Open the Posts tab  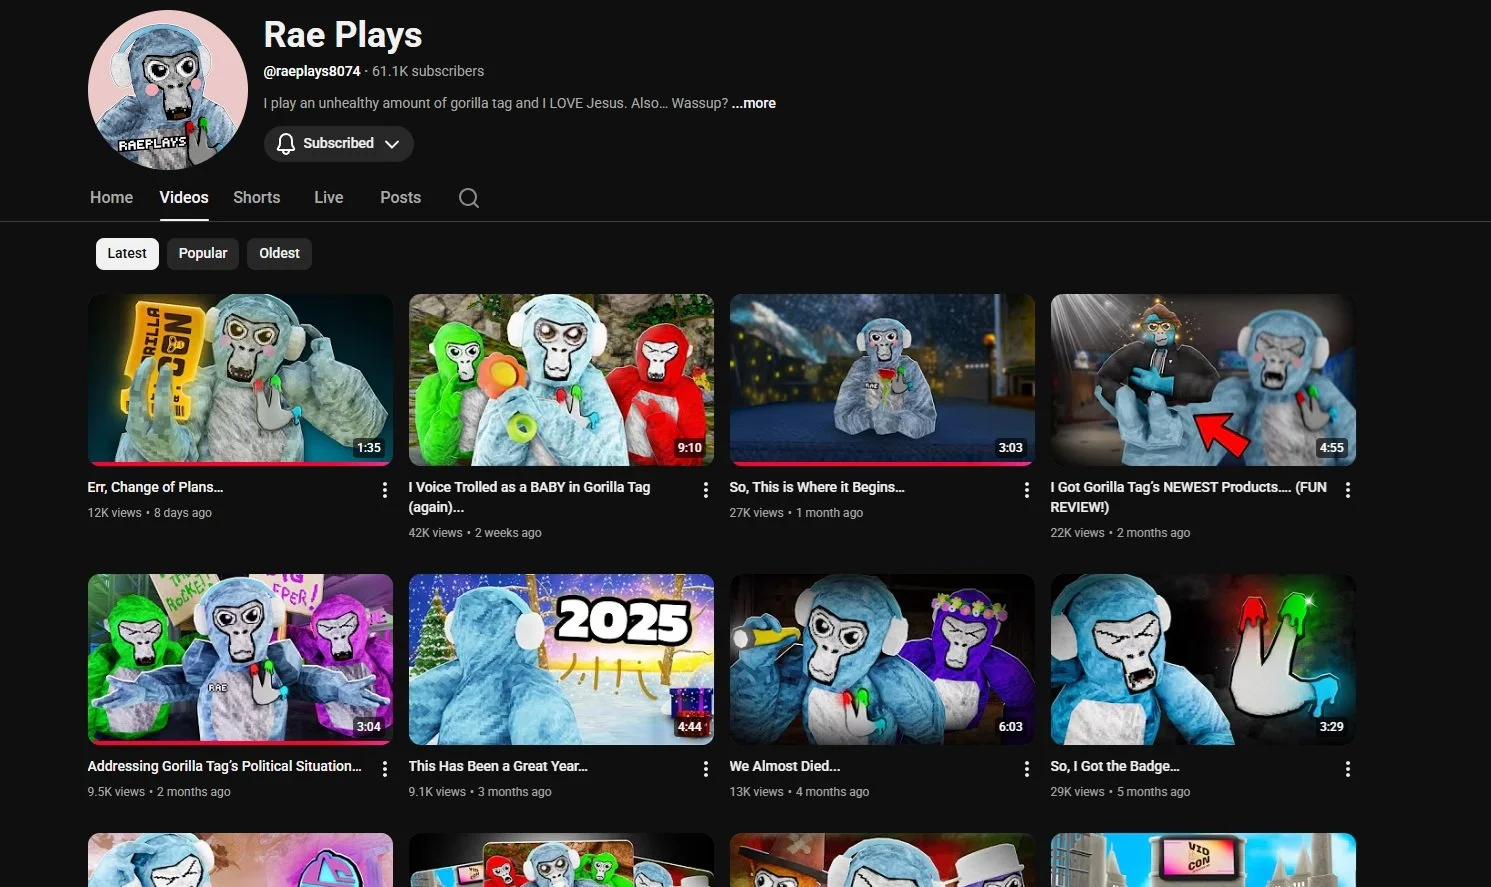(400, 198)
